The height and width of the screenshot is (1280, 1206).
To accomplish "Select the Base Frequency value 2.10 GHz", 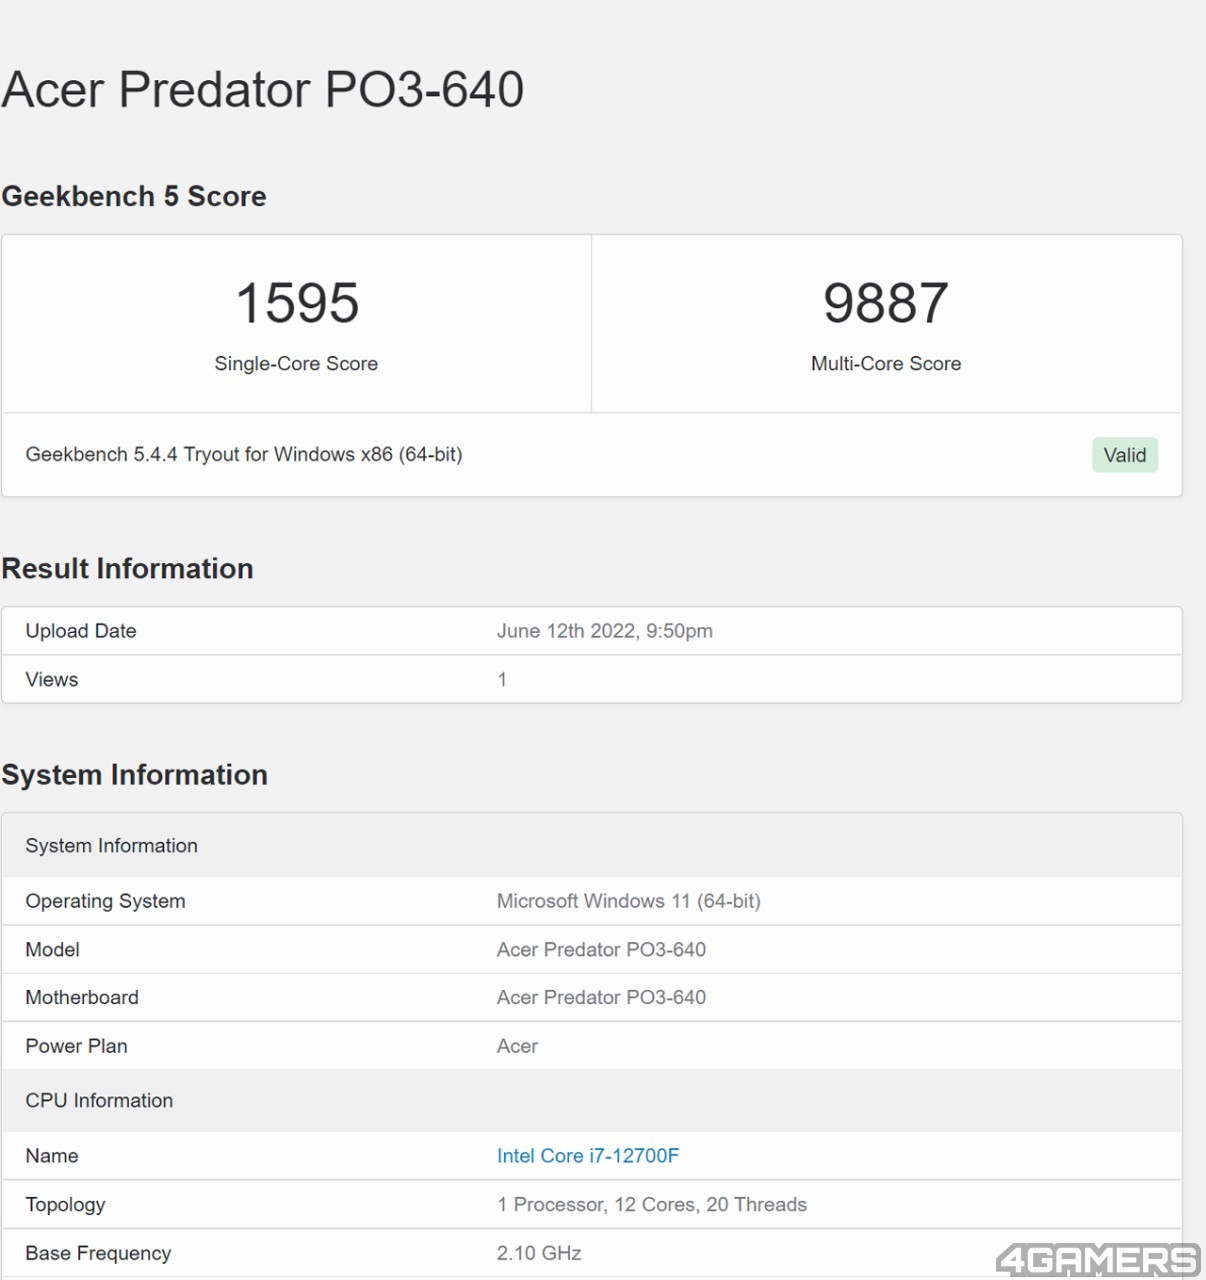I will [x=540, y=1253].
